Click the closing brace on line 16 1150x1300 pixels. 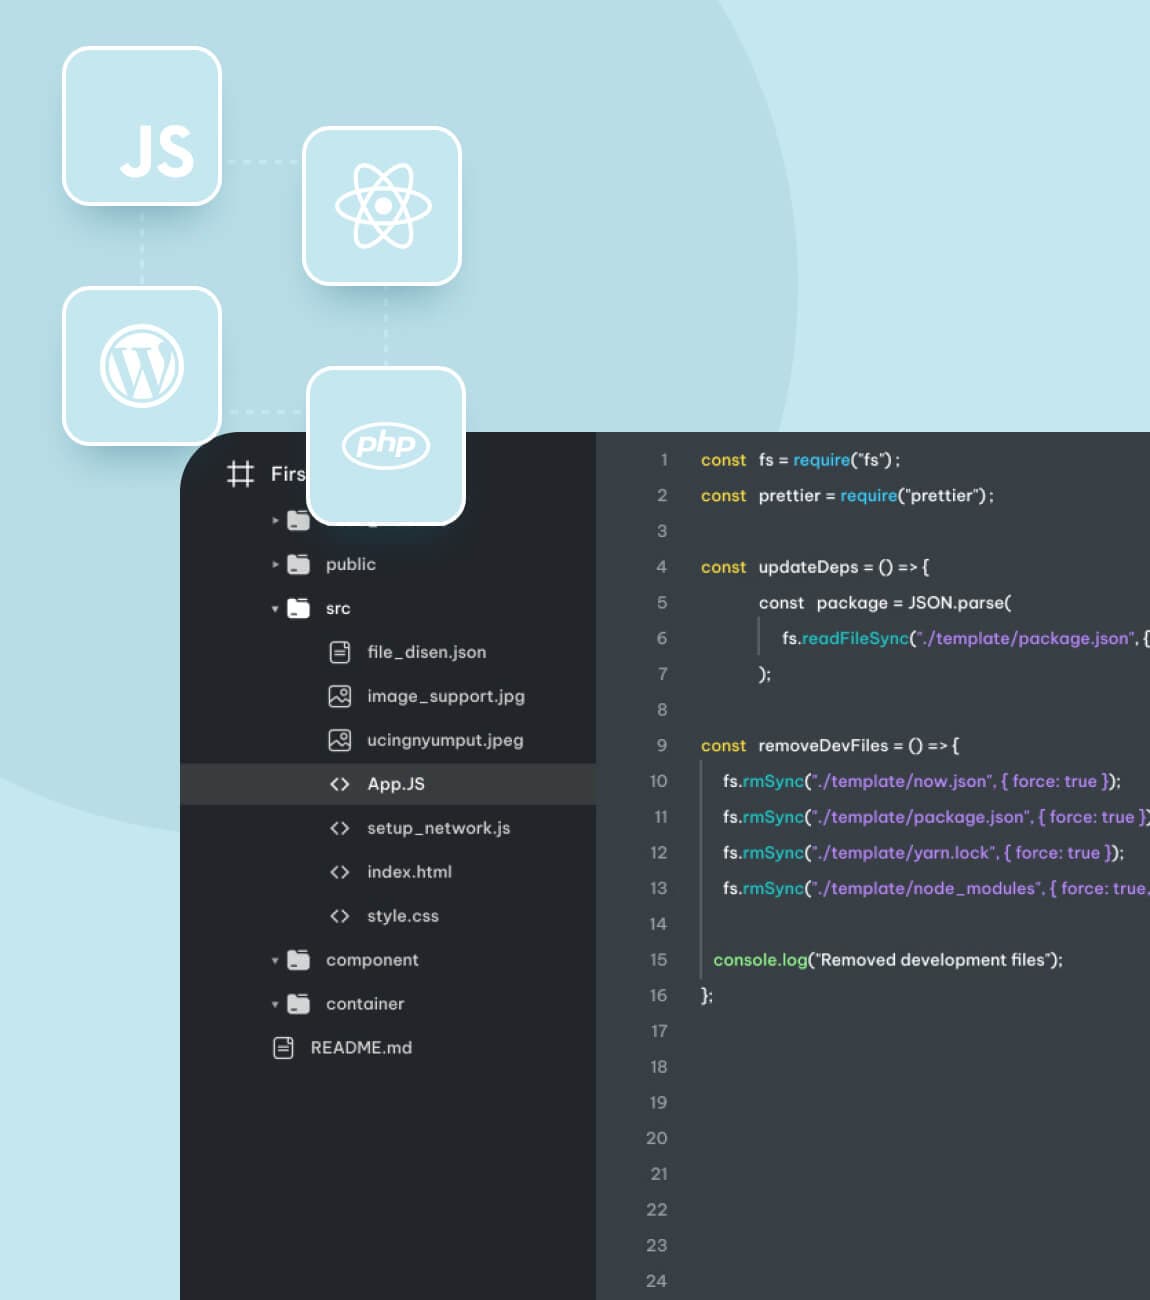pos(705,996)
